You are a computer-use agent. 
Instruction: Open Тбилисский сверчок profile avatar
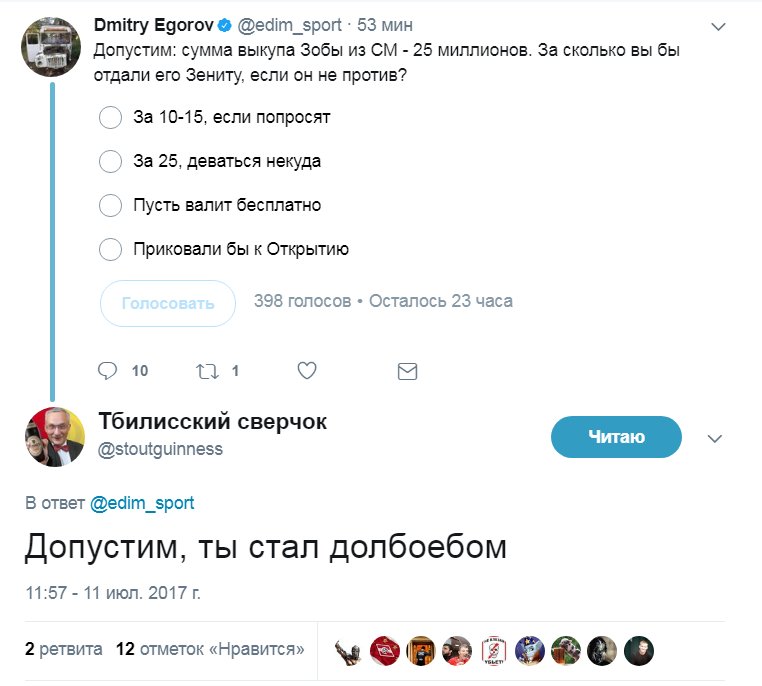(x=53, y=437)
